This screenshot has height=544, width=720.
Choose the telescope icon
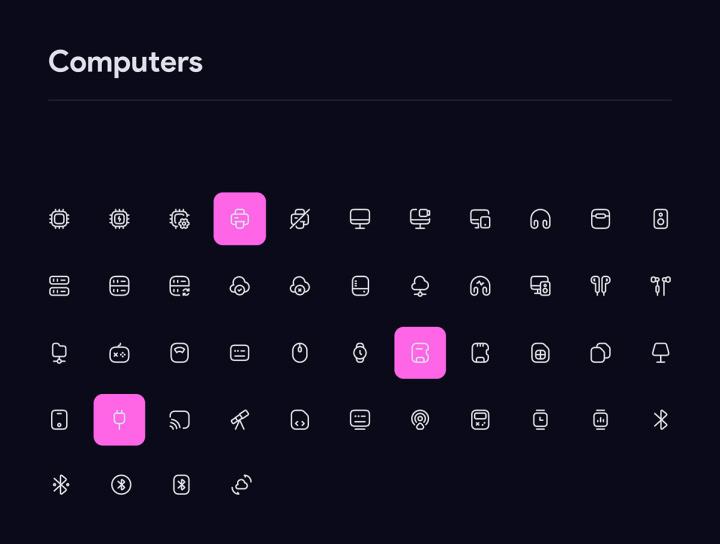coord(240,420)
